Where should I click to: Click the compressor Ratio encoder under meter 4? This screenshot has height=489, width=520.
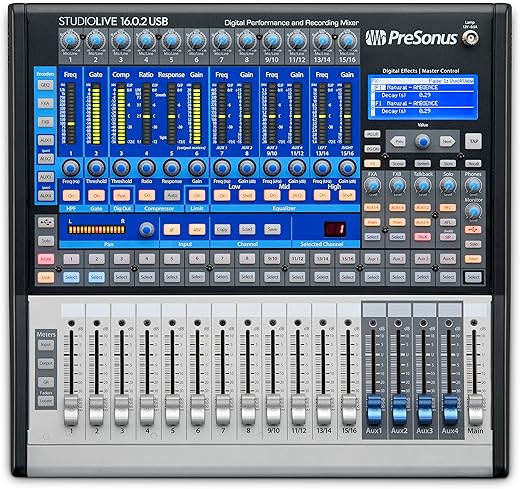147,167
